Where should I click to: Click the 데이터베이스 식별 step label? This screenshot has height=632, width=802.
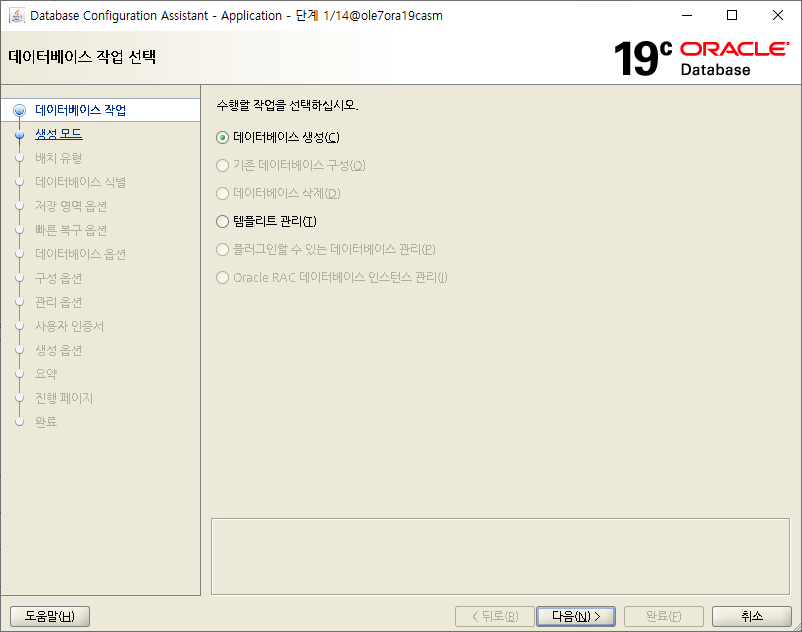[80, 182]
